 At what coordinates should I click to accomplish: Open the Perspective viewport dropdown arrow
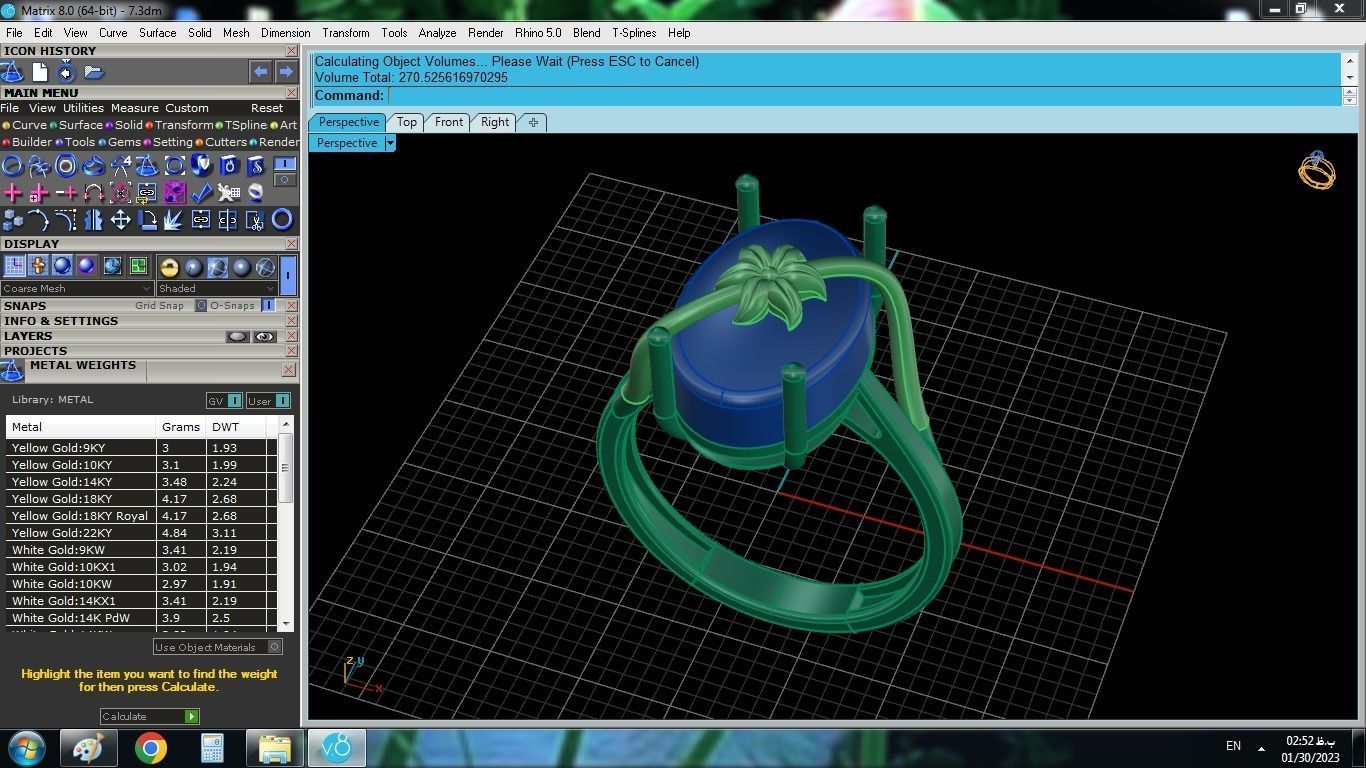[390, 143]
